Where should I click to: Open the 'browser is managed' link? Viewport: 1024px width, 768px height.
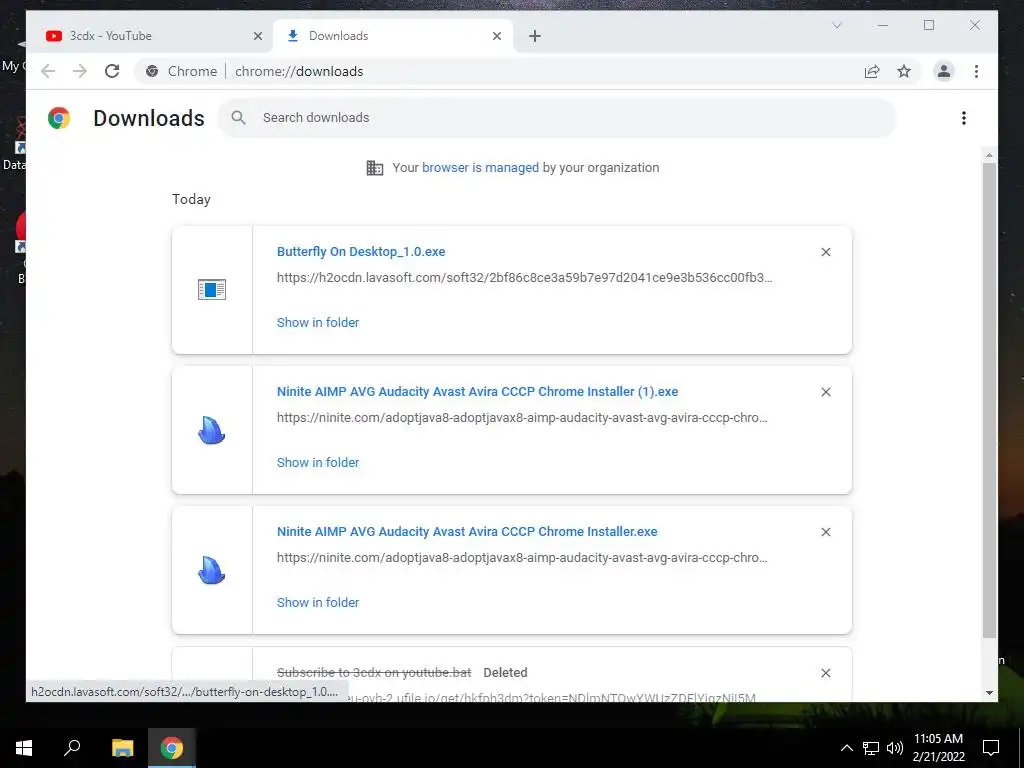pyautogui.click(x=480, y=168)
